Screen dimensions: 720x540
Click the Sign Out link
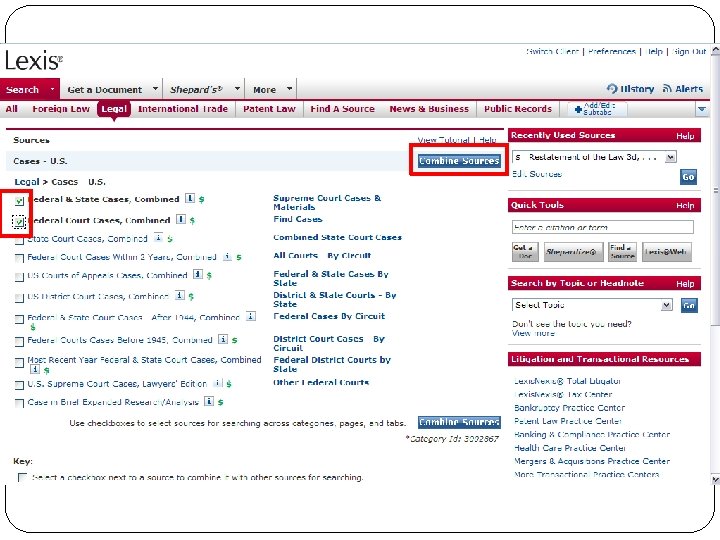[689, 51]
